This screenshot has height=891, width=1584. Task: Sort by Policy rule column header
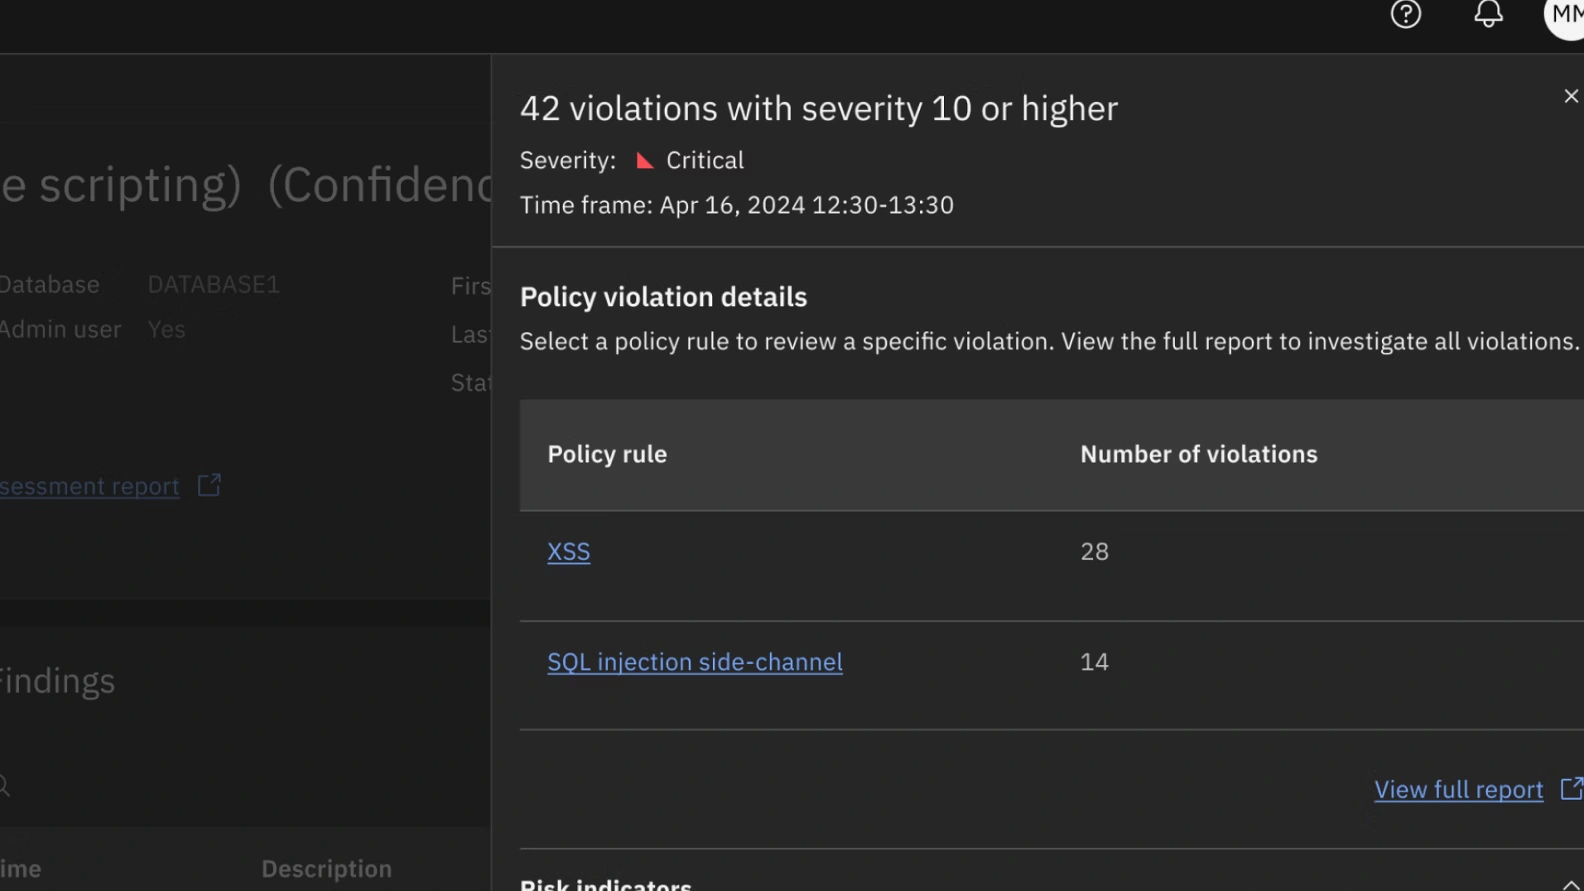pos(607,455)
